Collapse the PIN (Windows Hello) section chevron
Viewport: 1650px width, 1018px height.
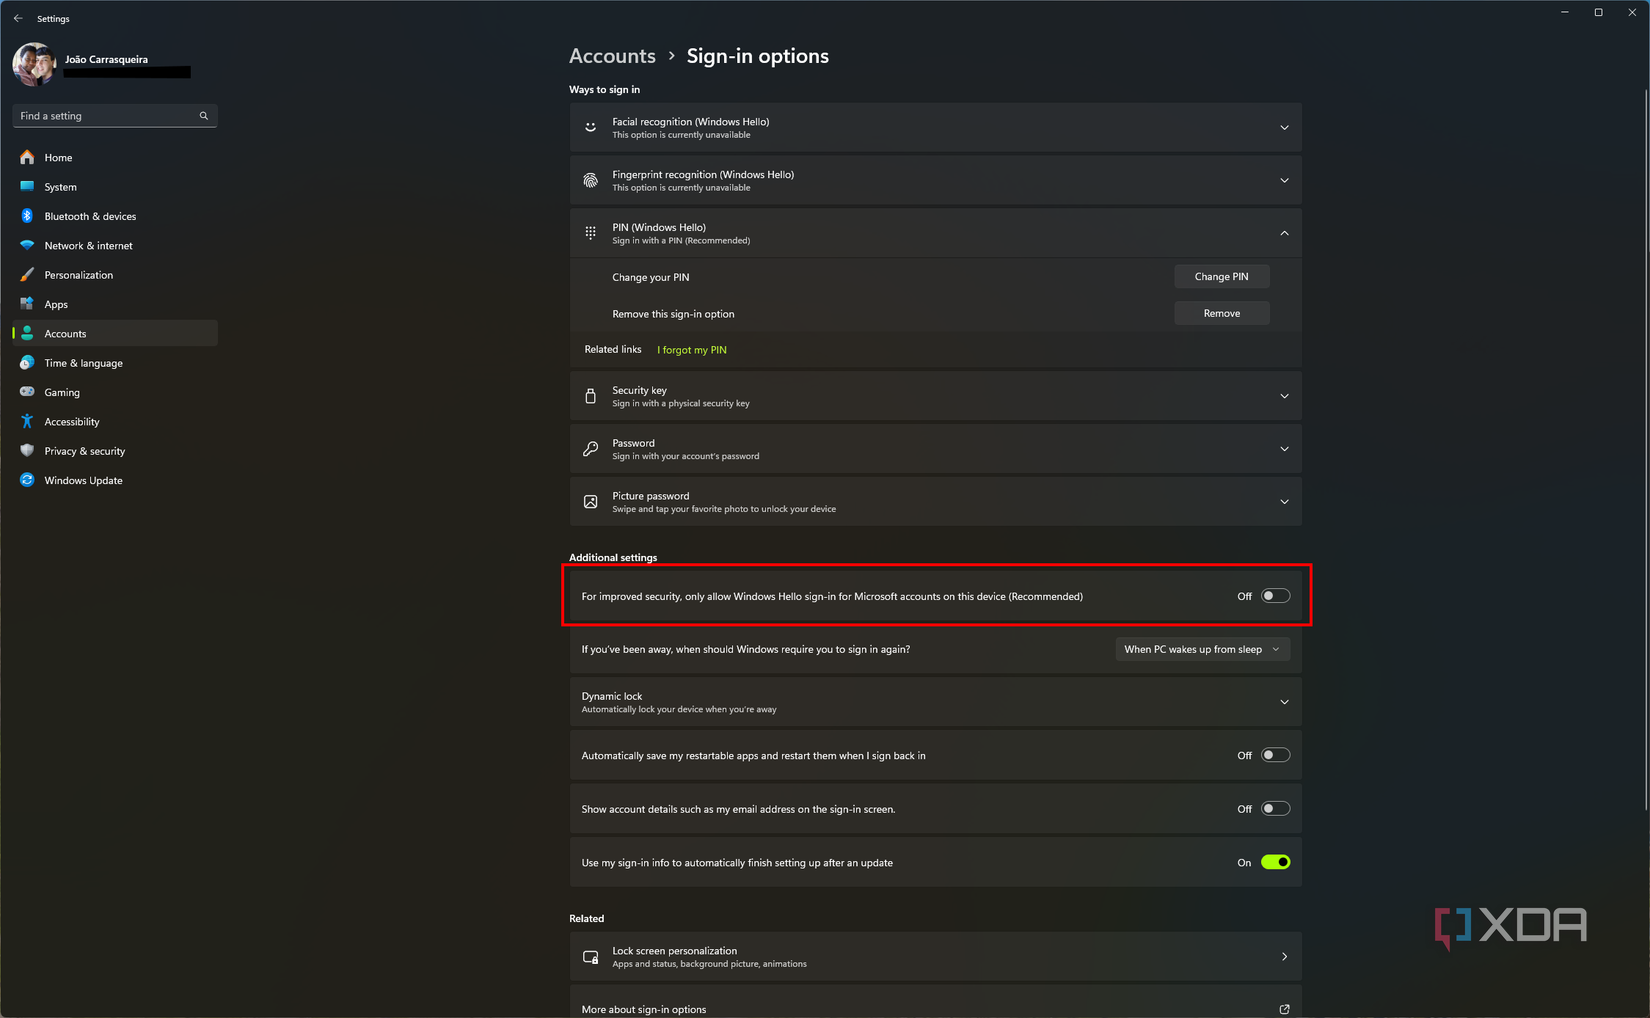point(1285,233)
